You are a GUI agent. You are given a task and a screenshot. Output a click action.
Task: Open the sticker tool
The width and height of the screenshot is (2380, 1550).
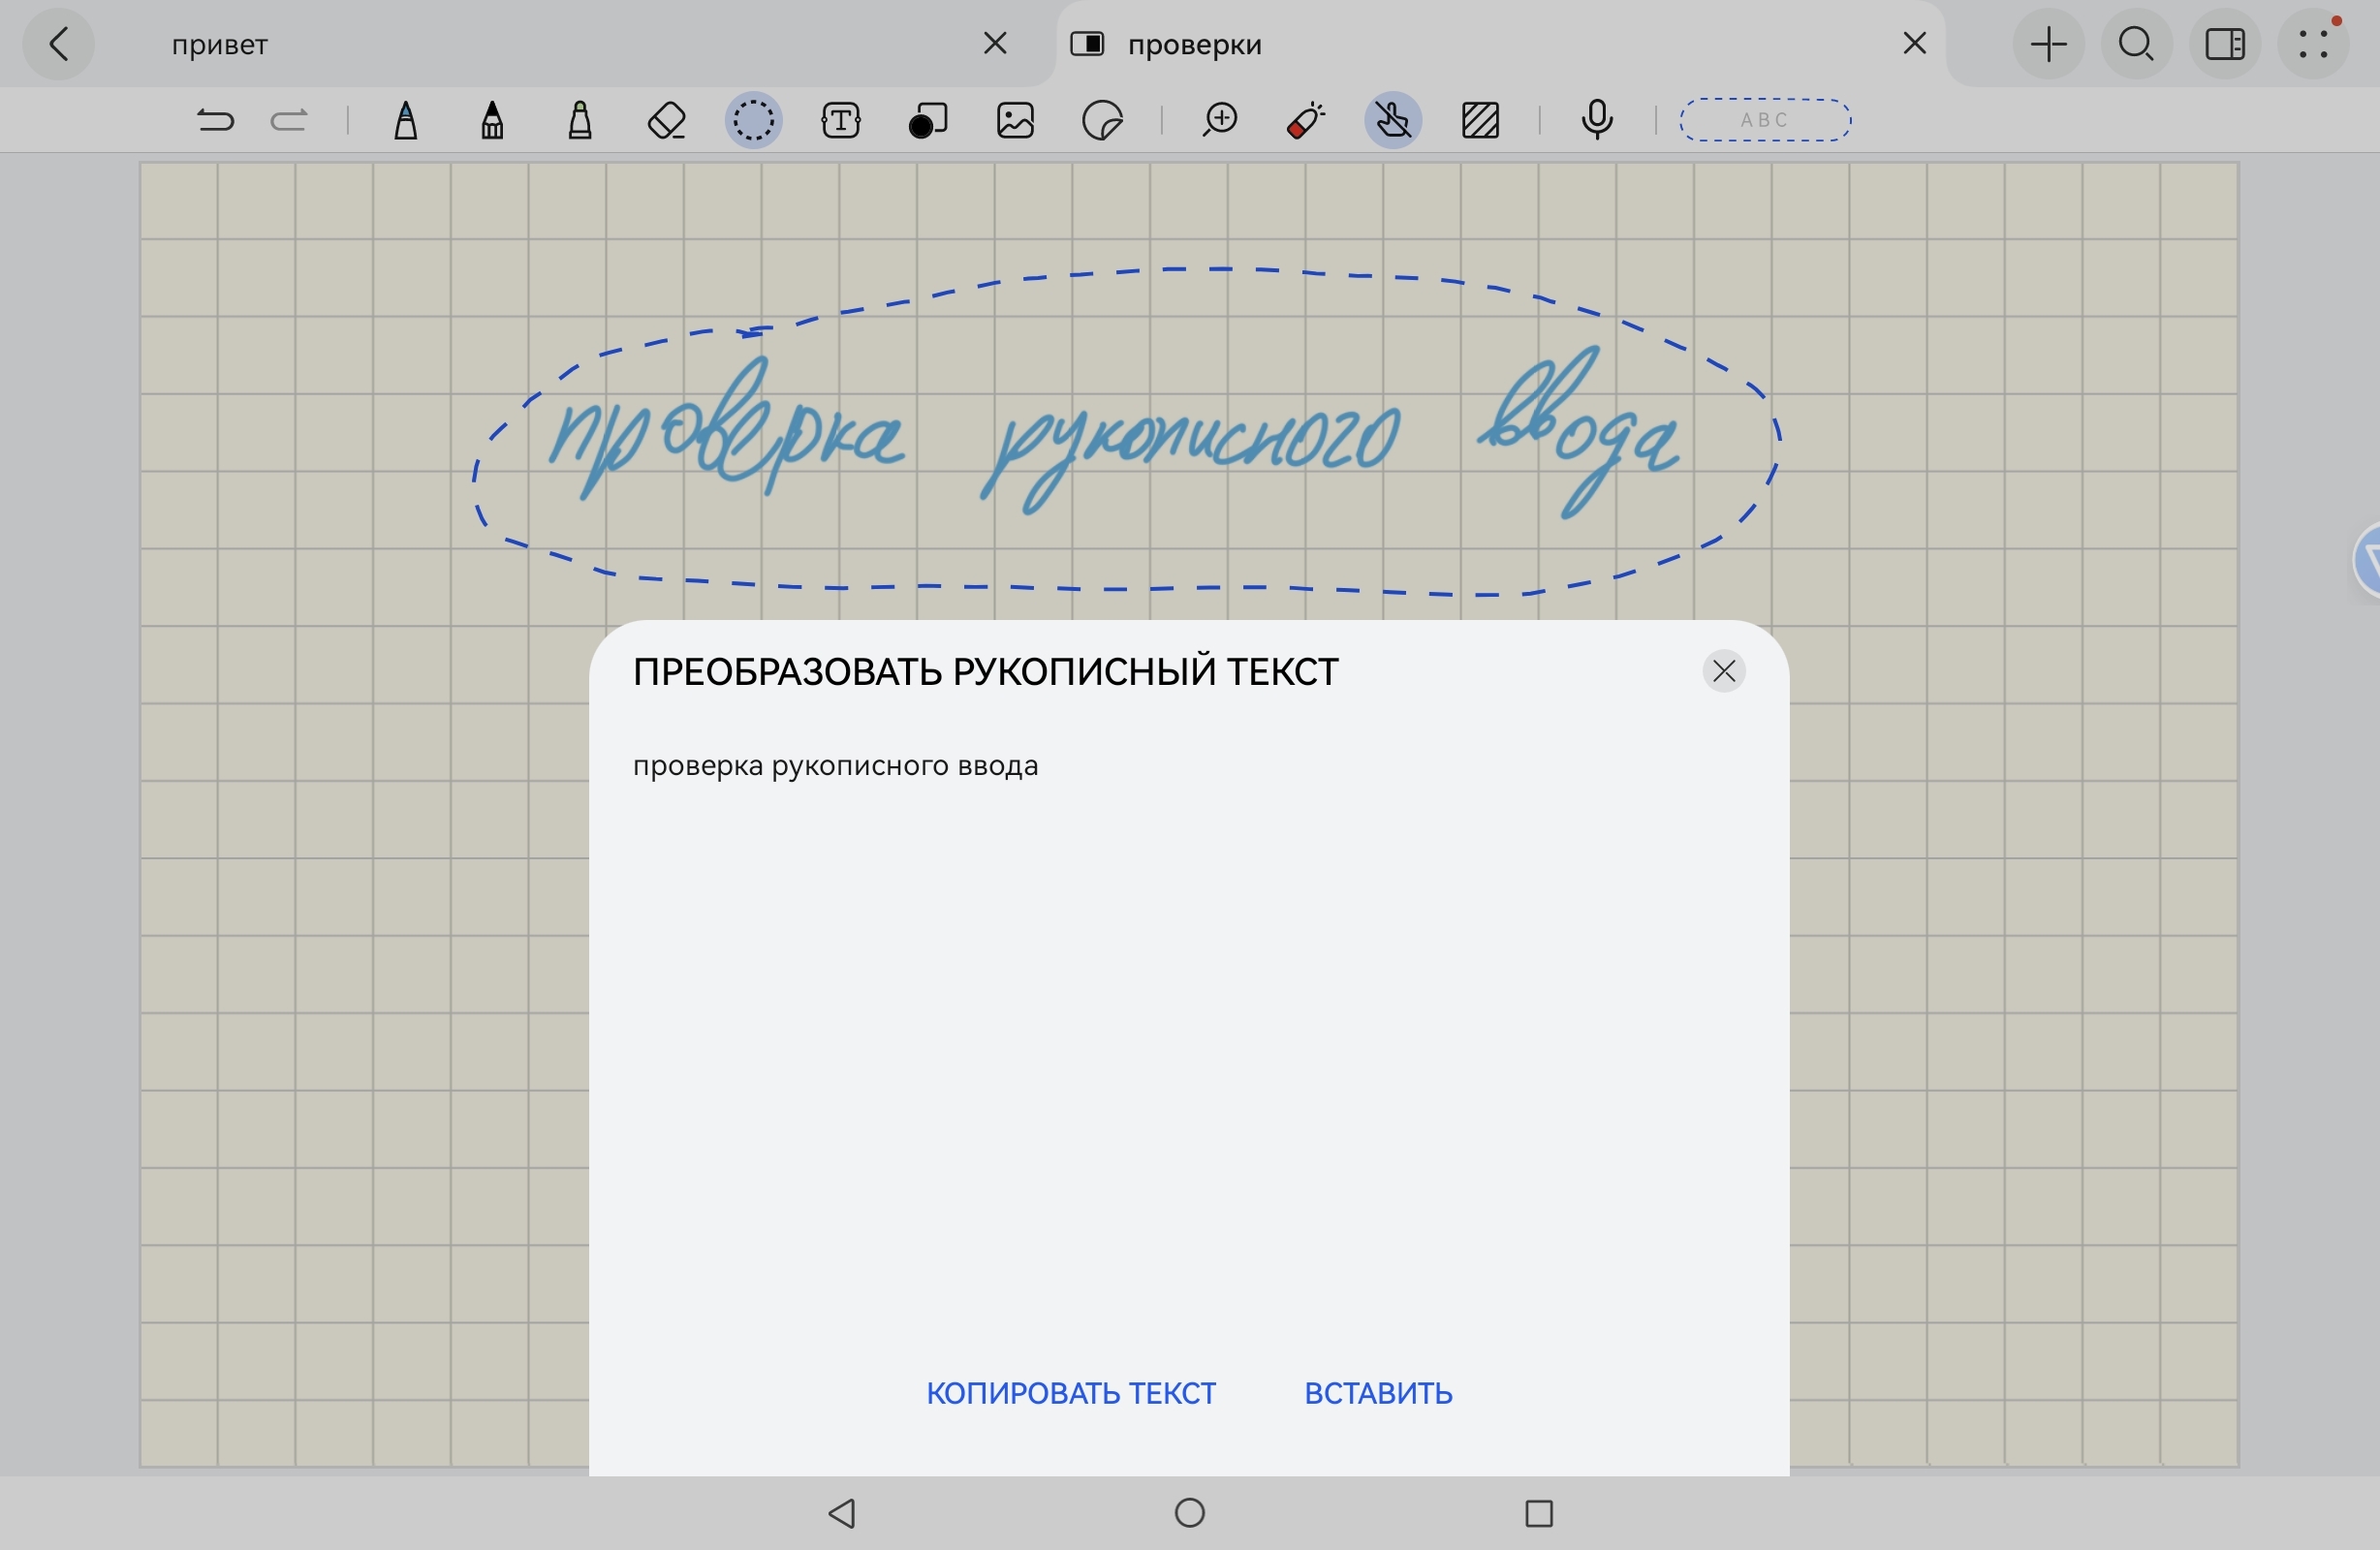pyautogui.click(x=1103, y=121)
